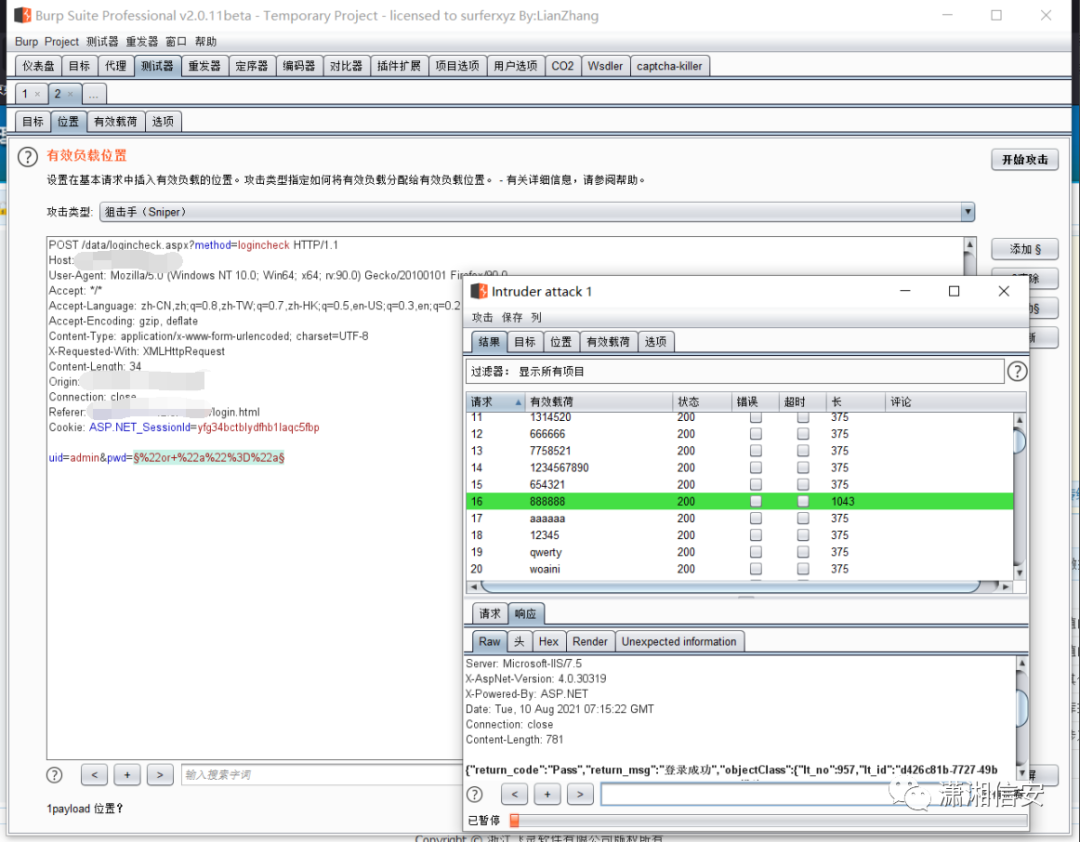The width and height of the screenshot is (1080, 842).
Task: Sort by 长 length column header
Action: [855, 402]
